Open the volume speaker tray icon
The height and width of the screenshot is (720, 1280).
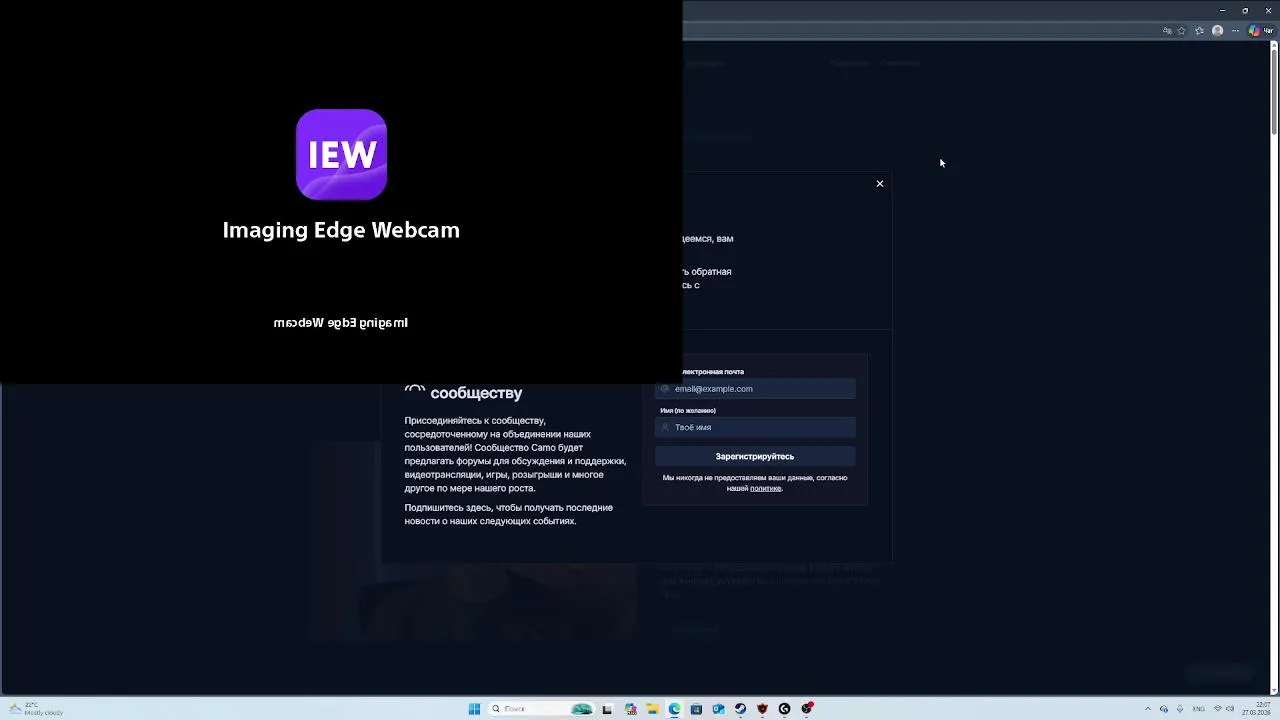pyautogui.click(x=1231, y=709)
